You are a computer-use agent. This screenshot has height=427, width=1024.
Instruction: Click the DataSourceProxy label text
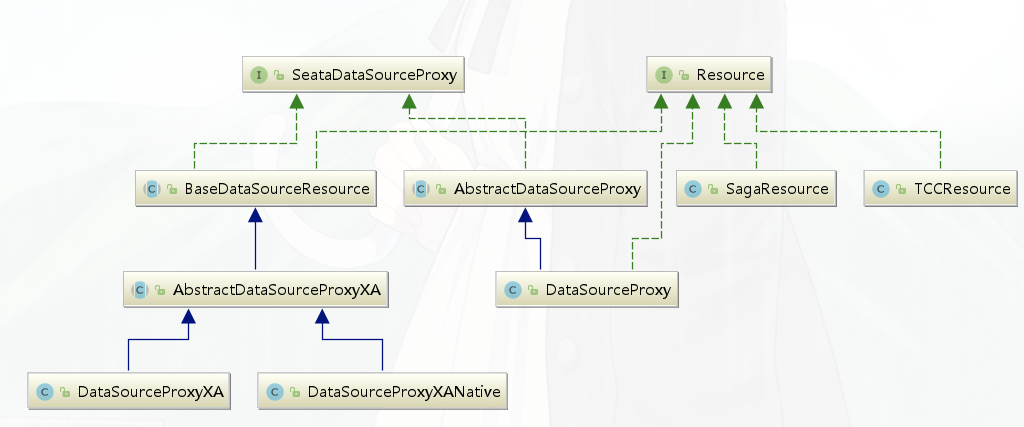(609, 291)
